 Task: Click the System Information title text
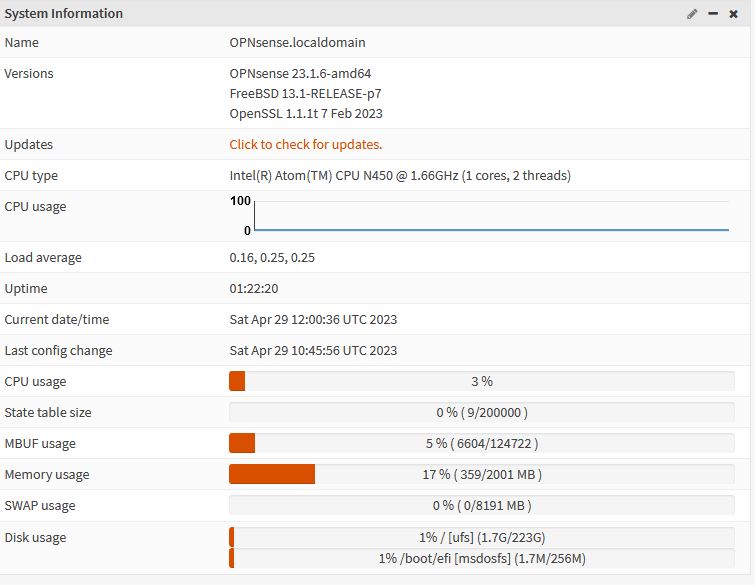[x=64, y=13]
